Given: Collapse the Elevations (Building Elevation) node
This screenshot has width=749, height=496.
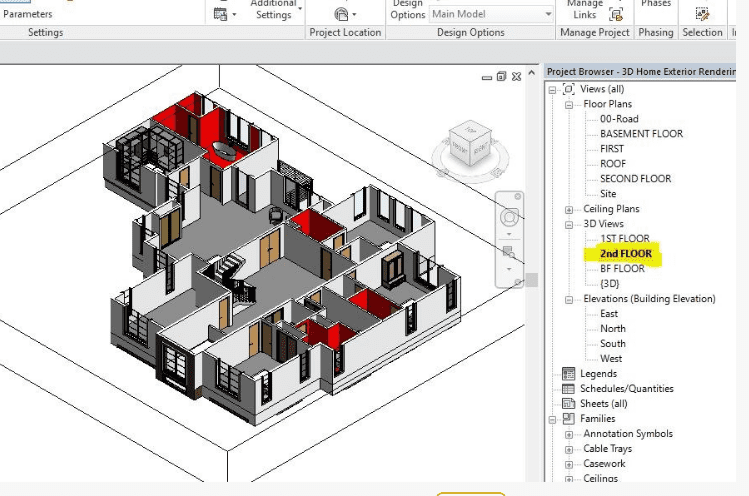Looking at the screenshot, I should 569,299.
